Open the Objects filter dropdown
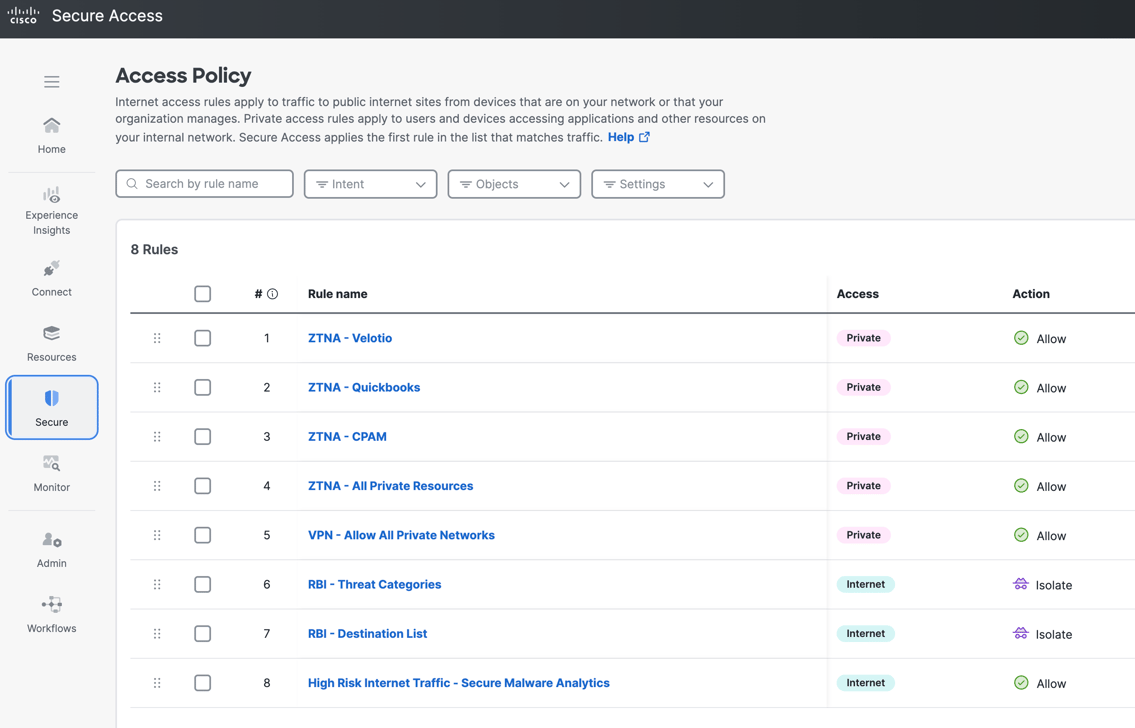The width and height of the screenshot is (1135, 728). tap(514, 184)
